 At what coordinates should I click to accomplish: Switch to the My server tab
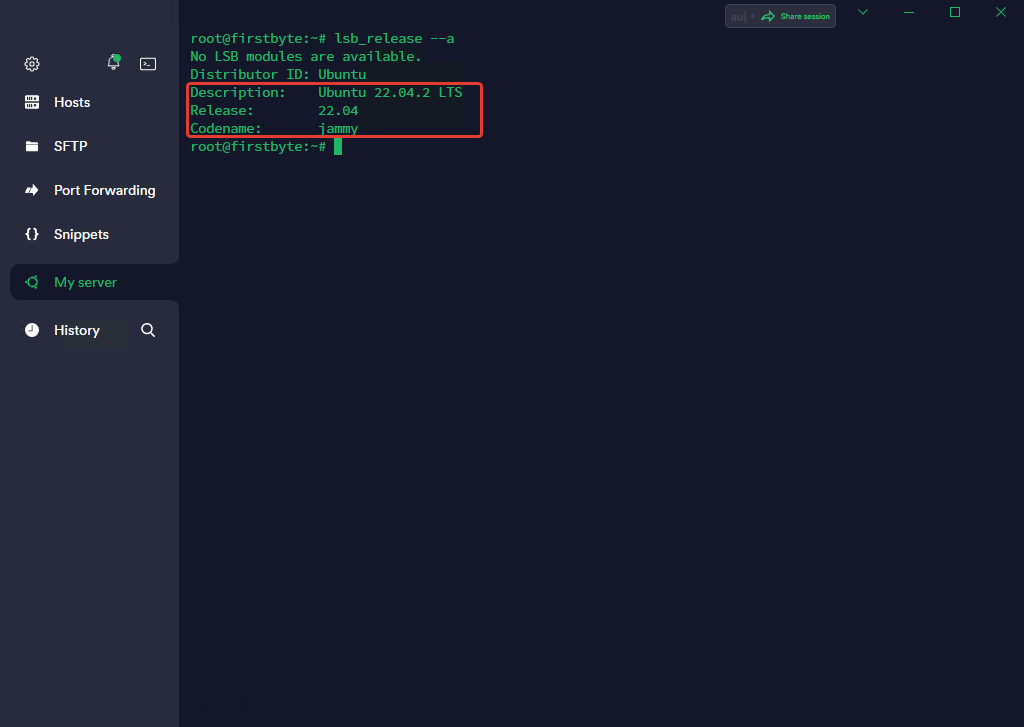pyautogui.click(x=85, y=282)
